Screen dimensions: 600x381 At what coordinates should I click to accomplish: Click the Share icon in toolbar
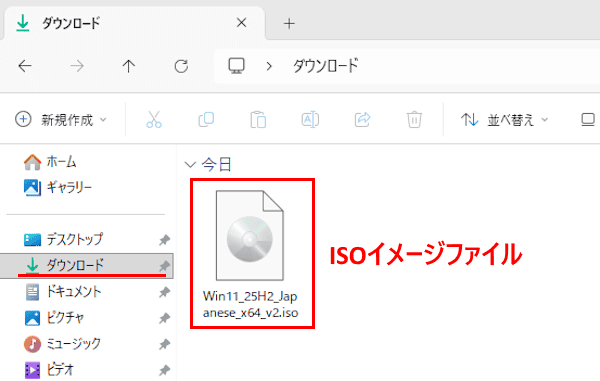(362, 119)
